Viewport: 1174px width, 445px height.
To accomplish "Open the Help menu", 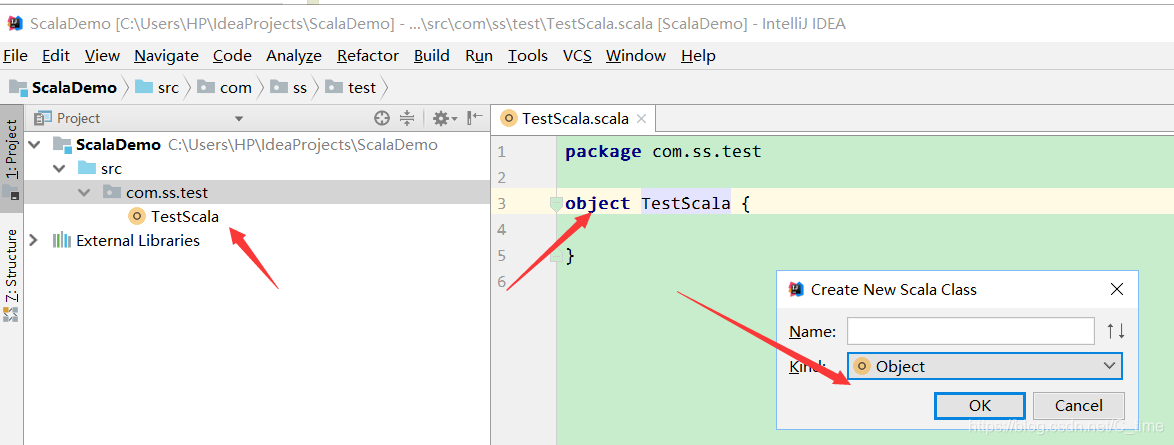I will tap(698, 55).
